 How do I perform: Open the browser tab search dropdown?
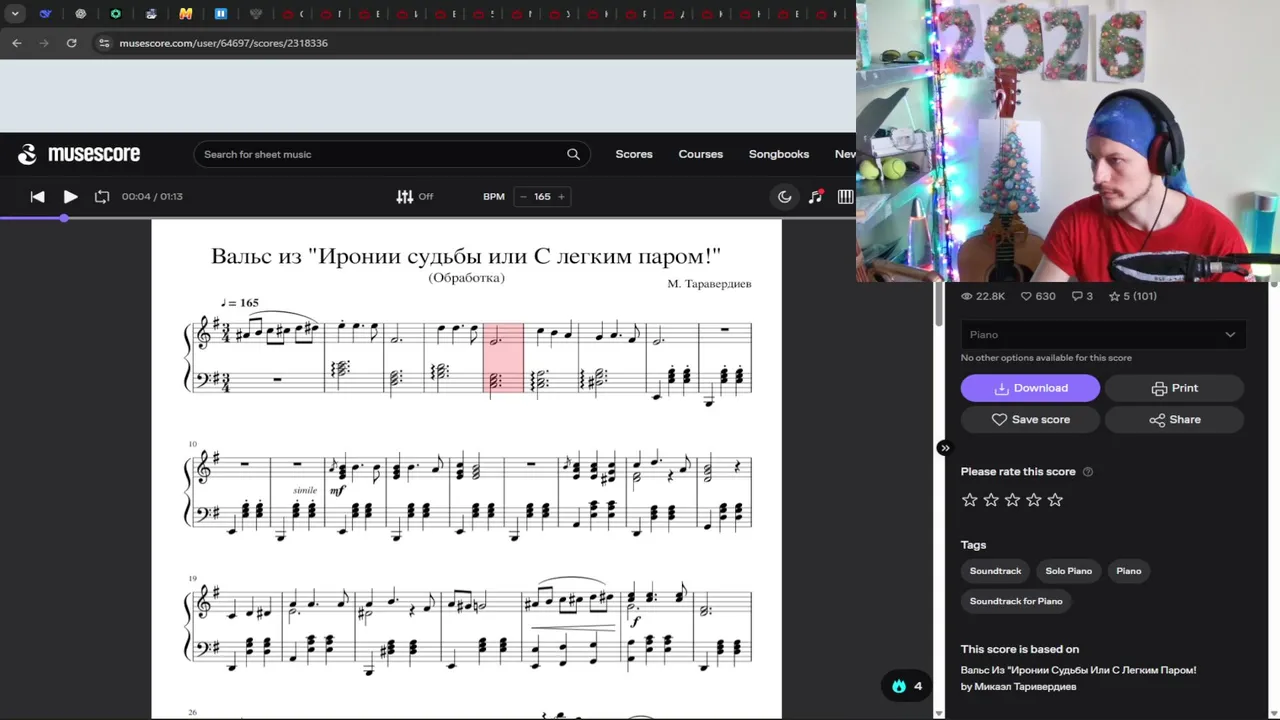[15, 14]
